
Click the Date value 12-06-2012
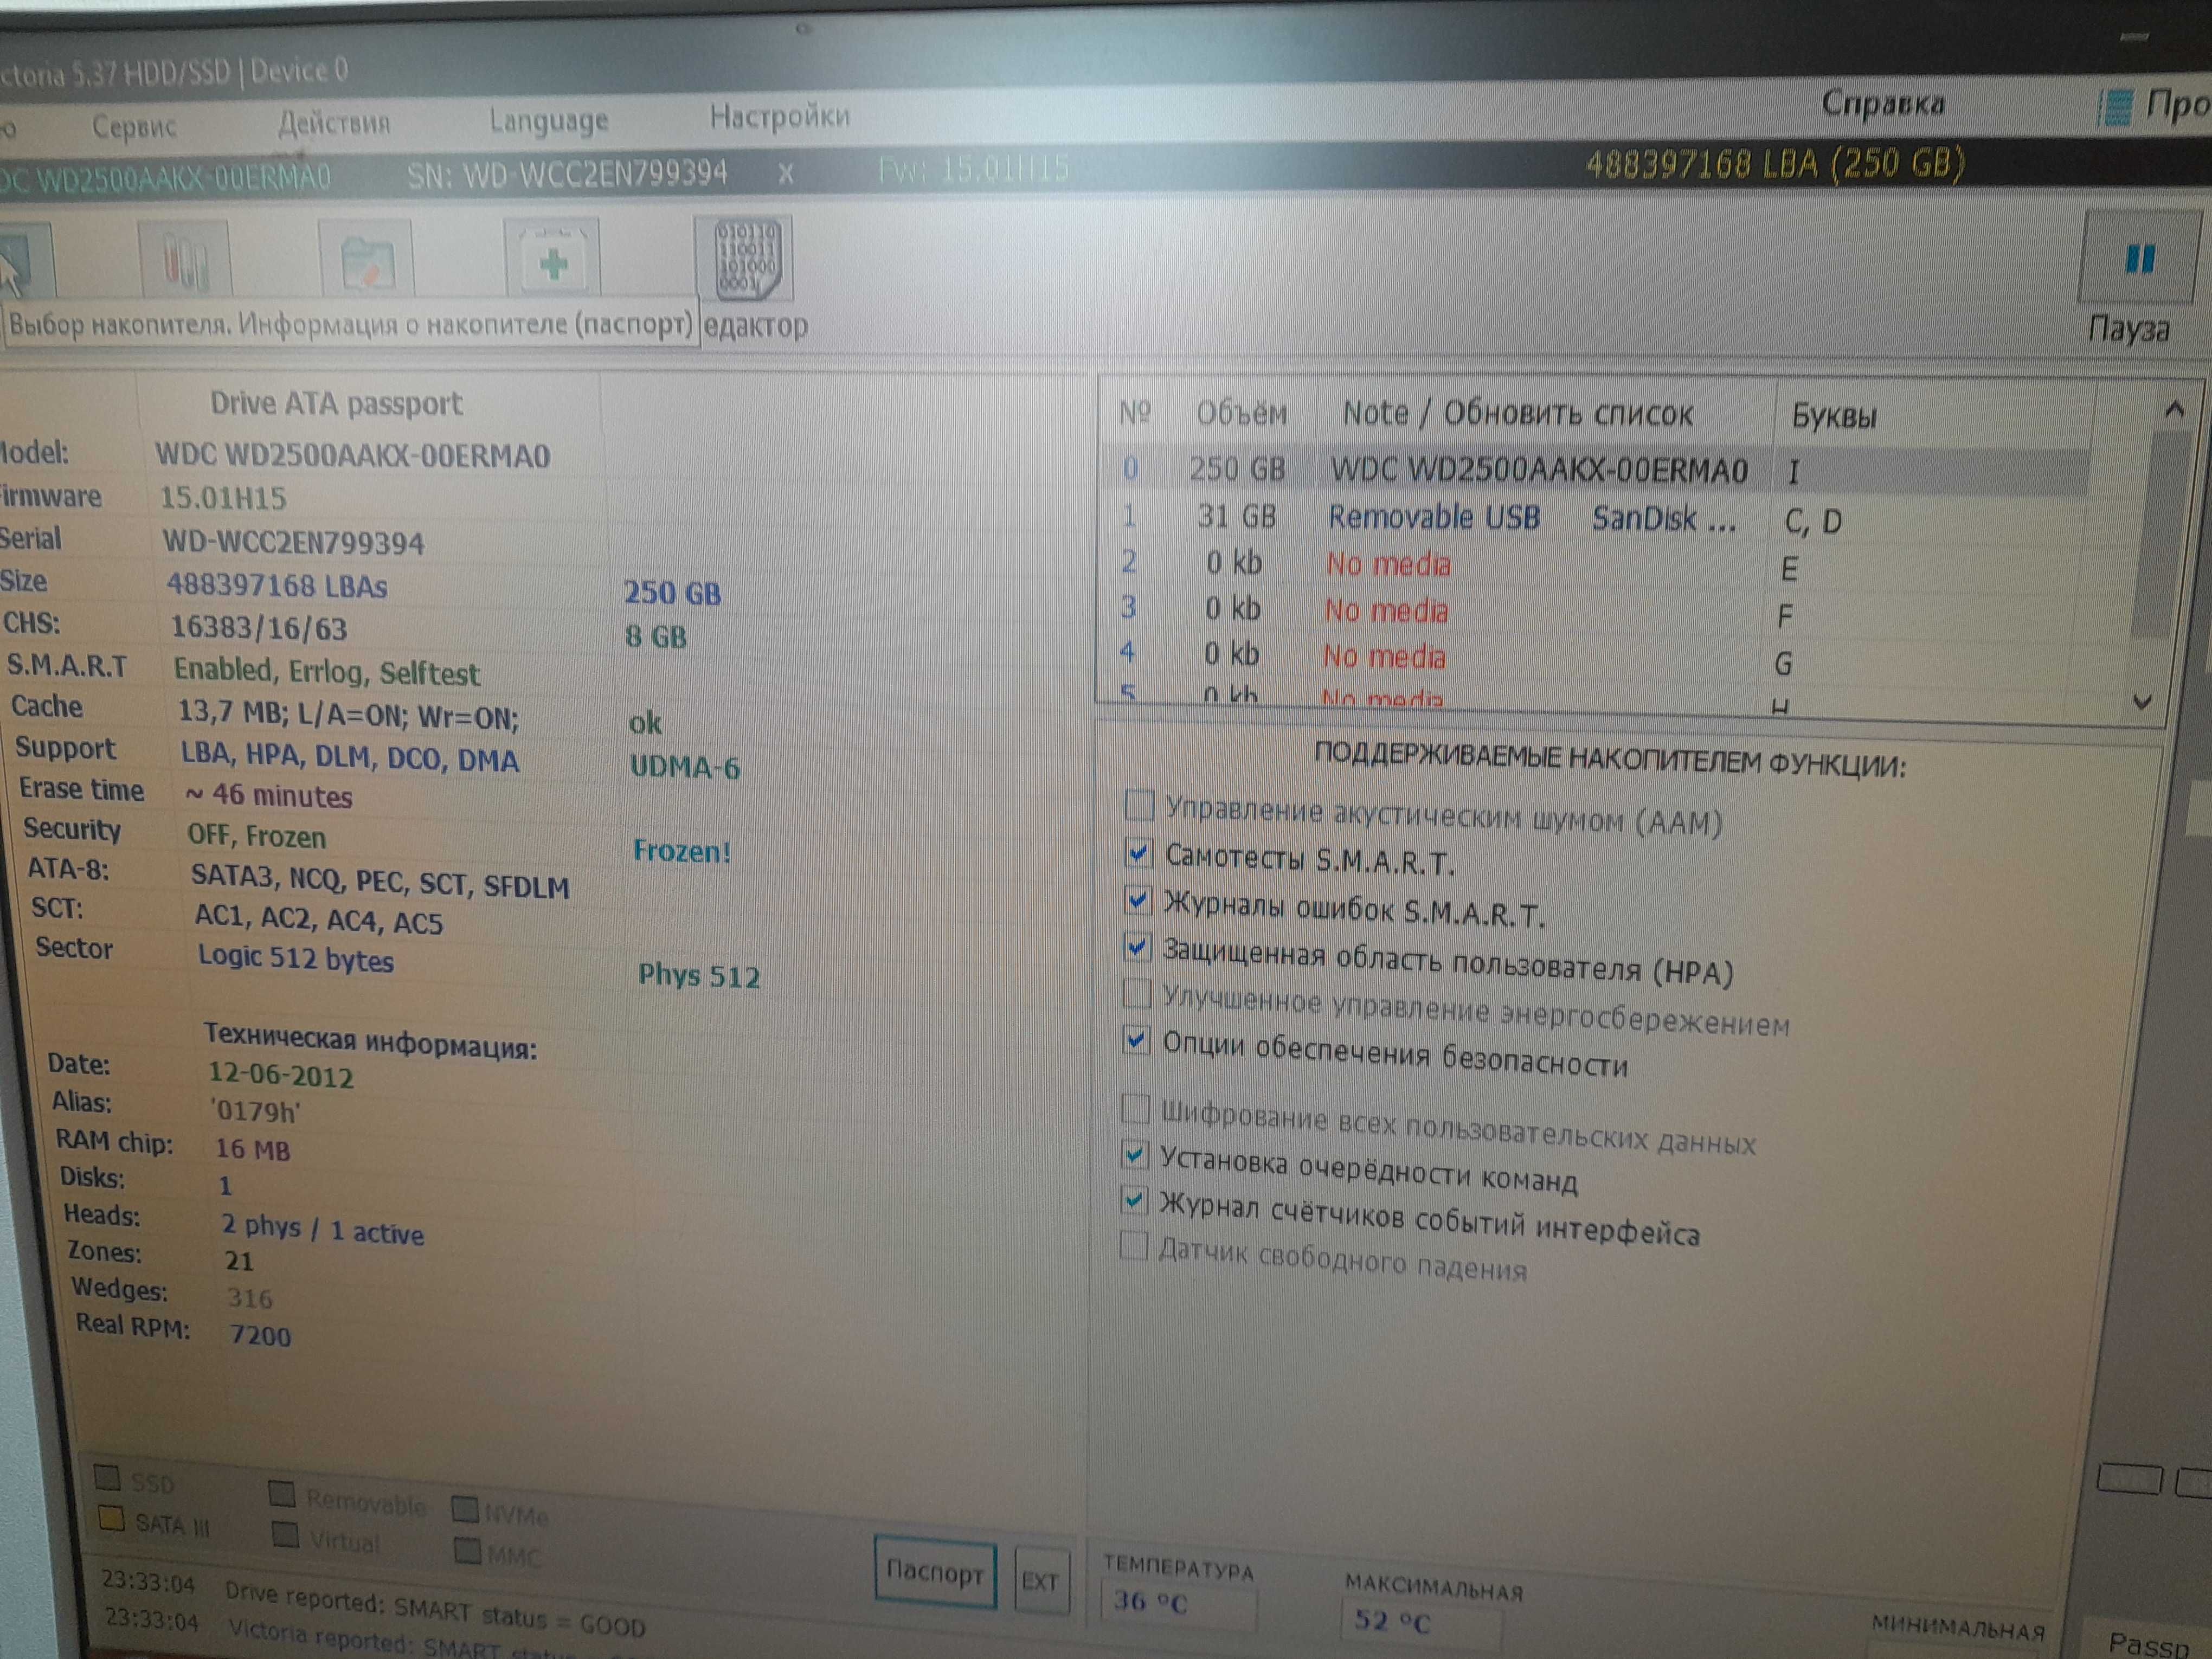pos(281,1076)
